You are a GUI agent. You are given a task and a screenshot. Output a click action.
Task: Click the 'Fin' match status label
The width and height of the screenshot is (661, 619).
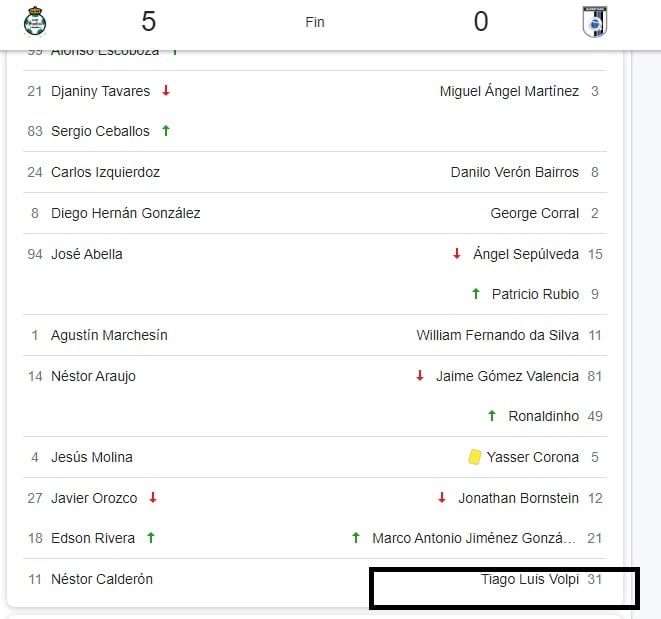point(315,22)
